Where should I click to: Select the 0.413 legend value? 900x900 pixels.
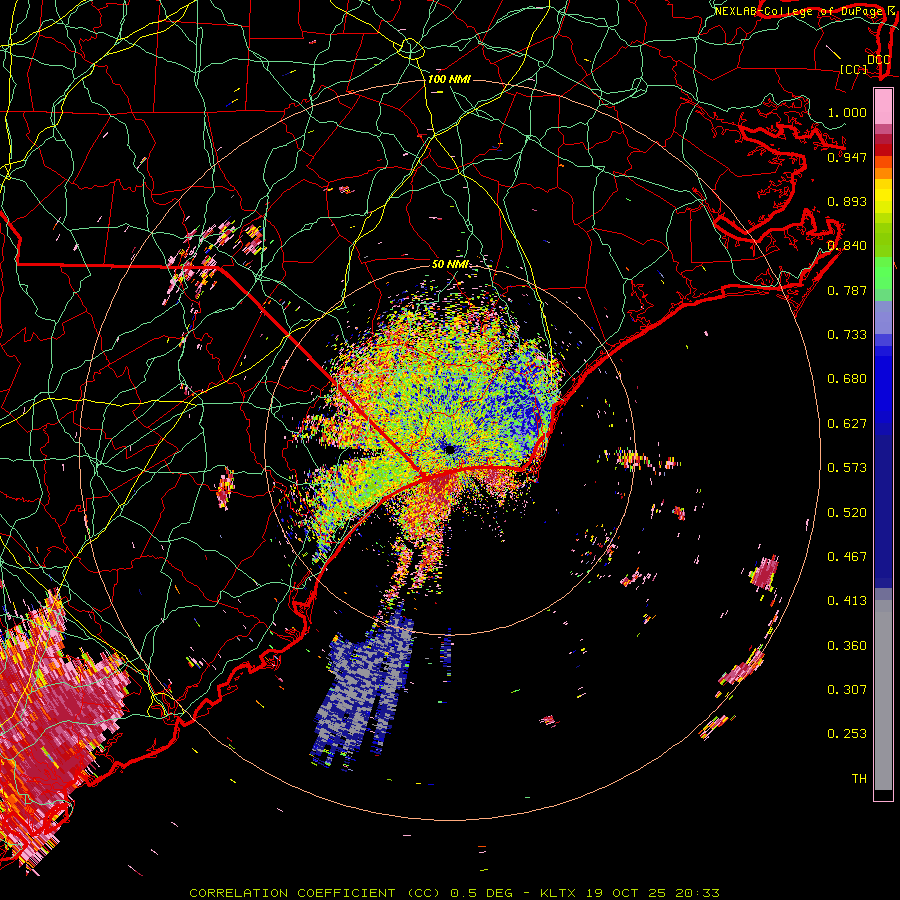click(847, 601)
